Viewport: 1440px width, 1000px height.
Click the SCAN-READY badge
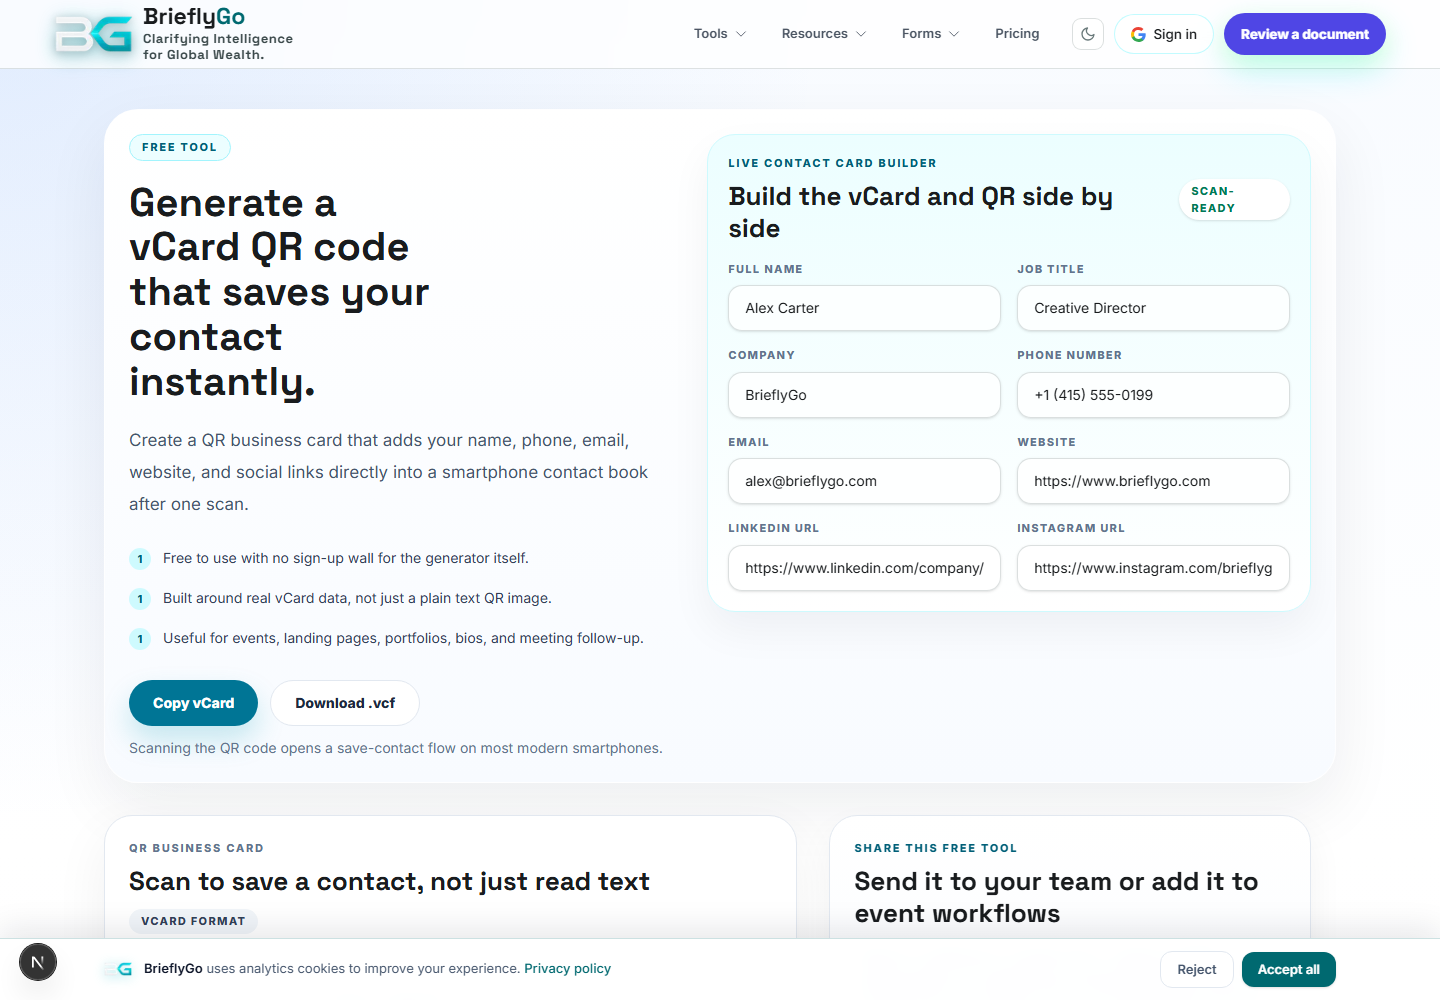1234,200
